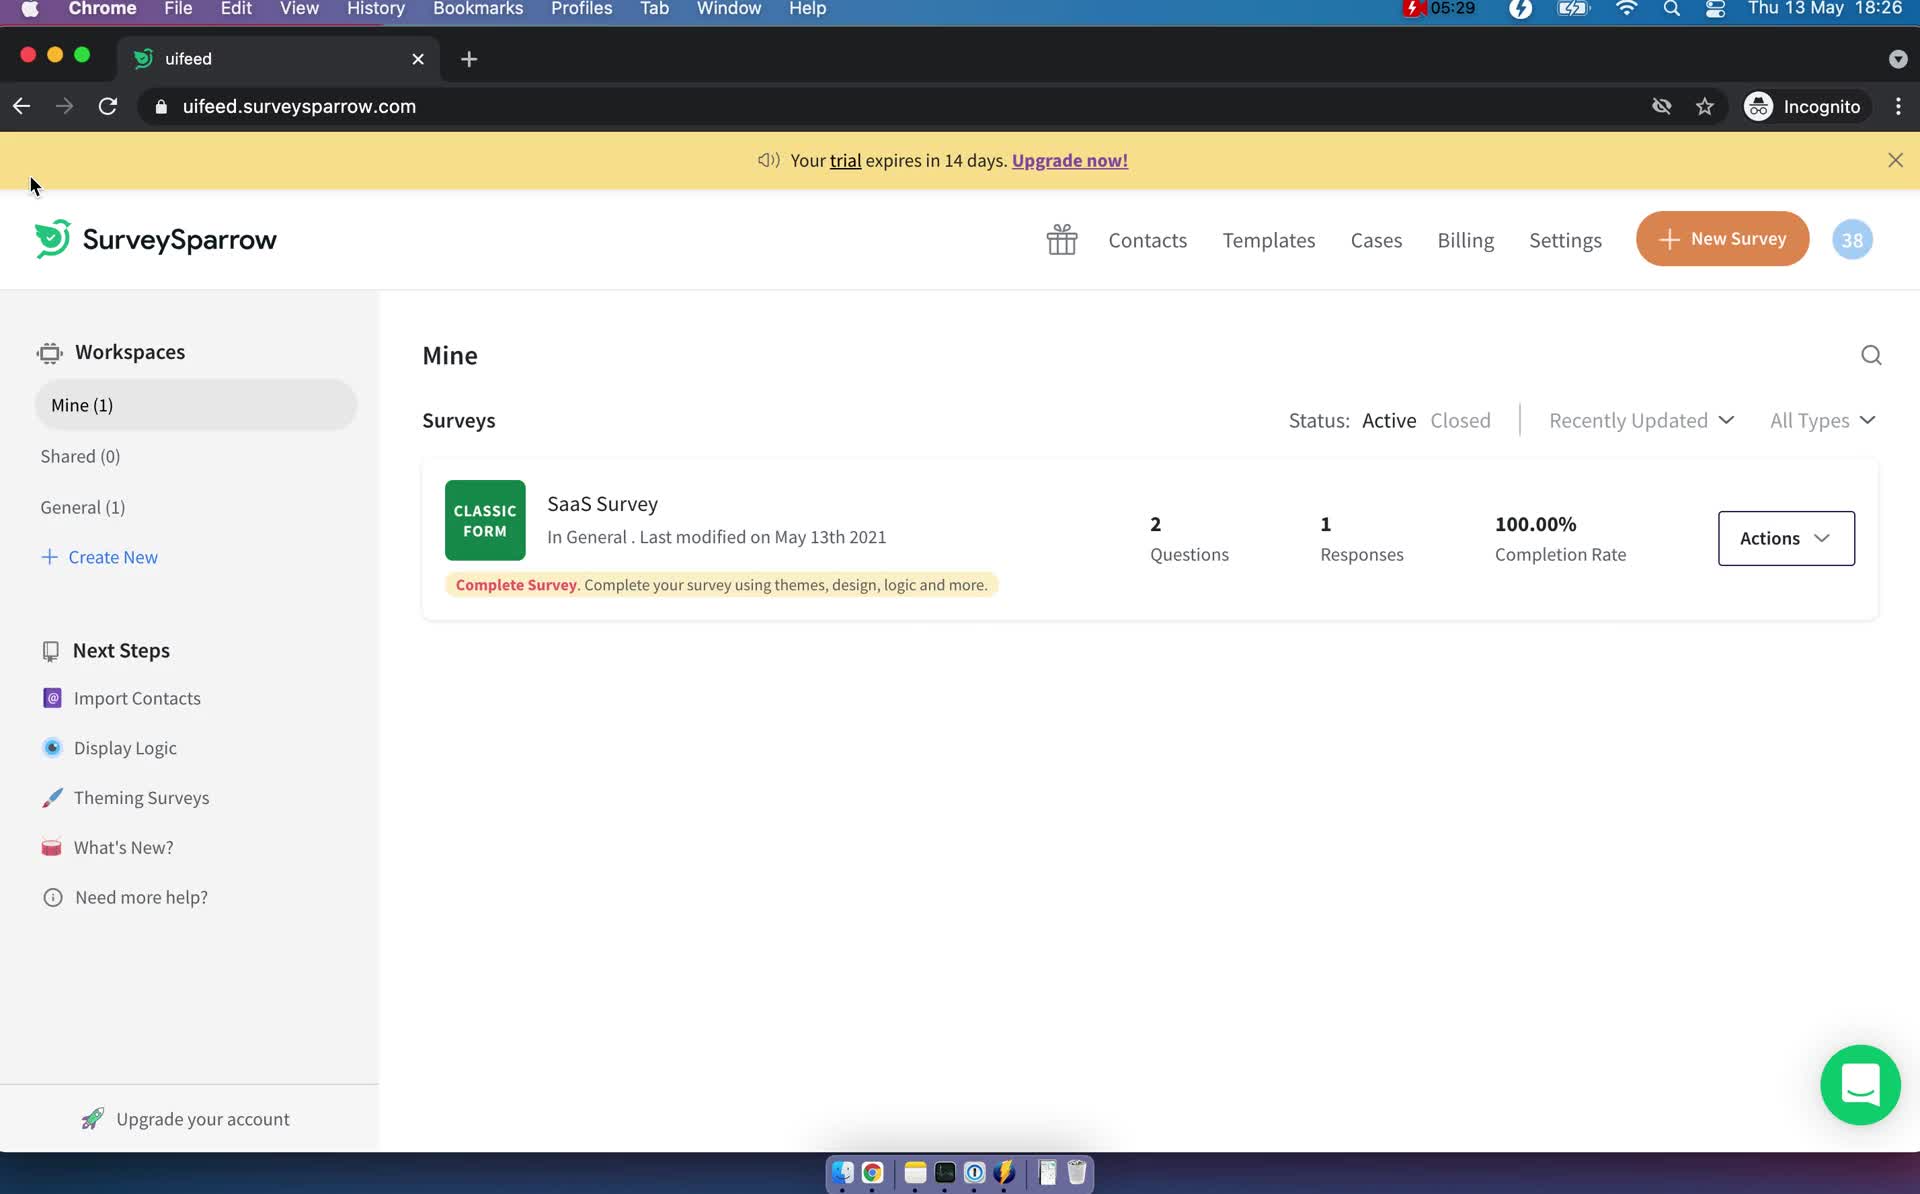Click the Import Contacts icon
The image size is (1920, 1194).
pos(52,697)
